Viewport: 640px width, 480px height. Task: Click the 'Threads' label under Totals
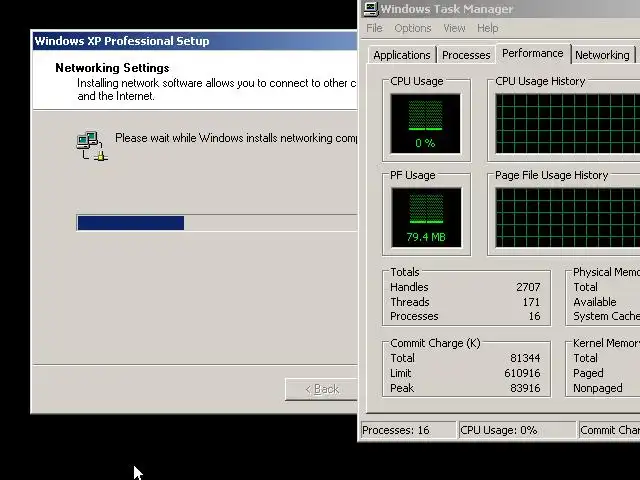(410, 302)
